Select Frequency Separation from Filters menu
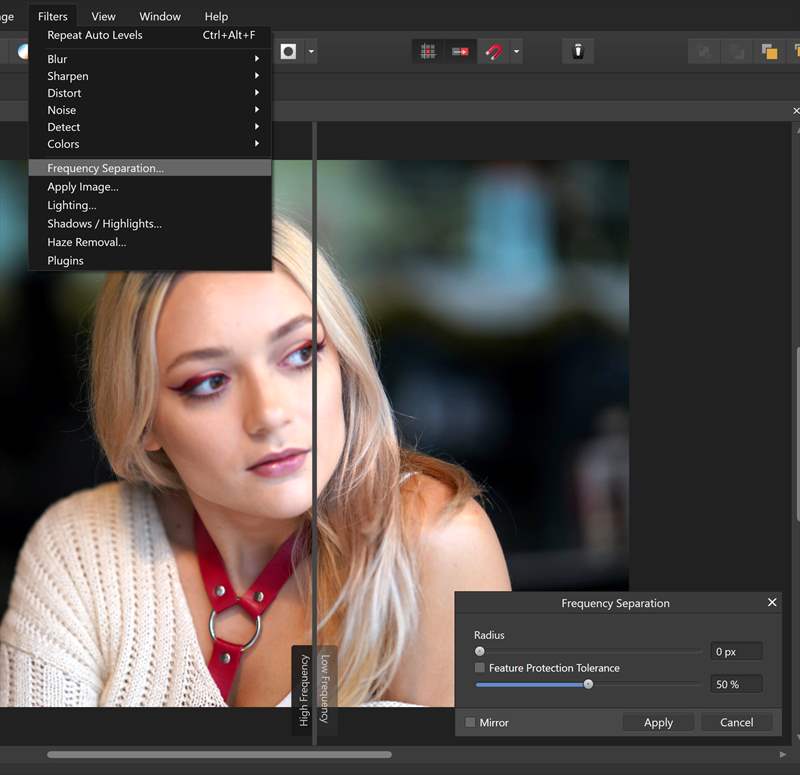Screen dimensions: 800x775 point(105,168)
